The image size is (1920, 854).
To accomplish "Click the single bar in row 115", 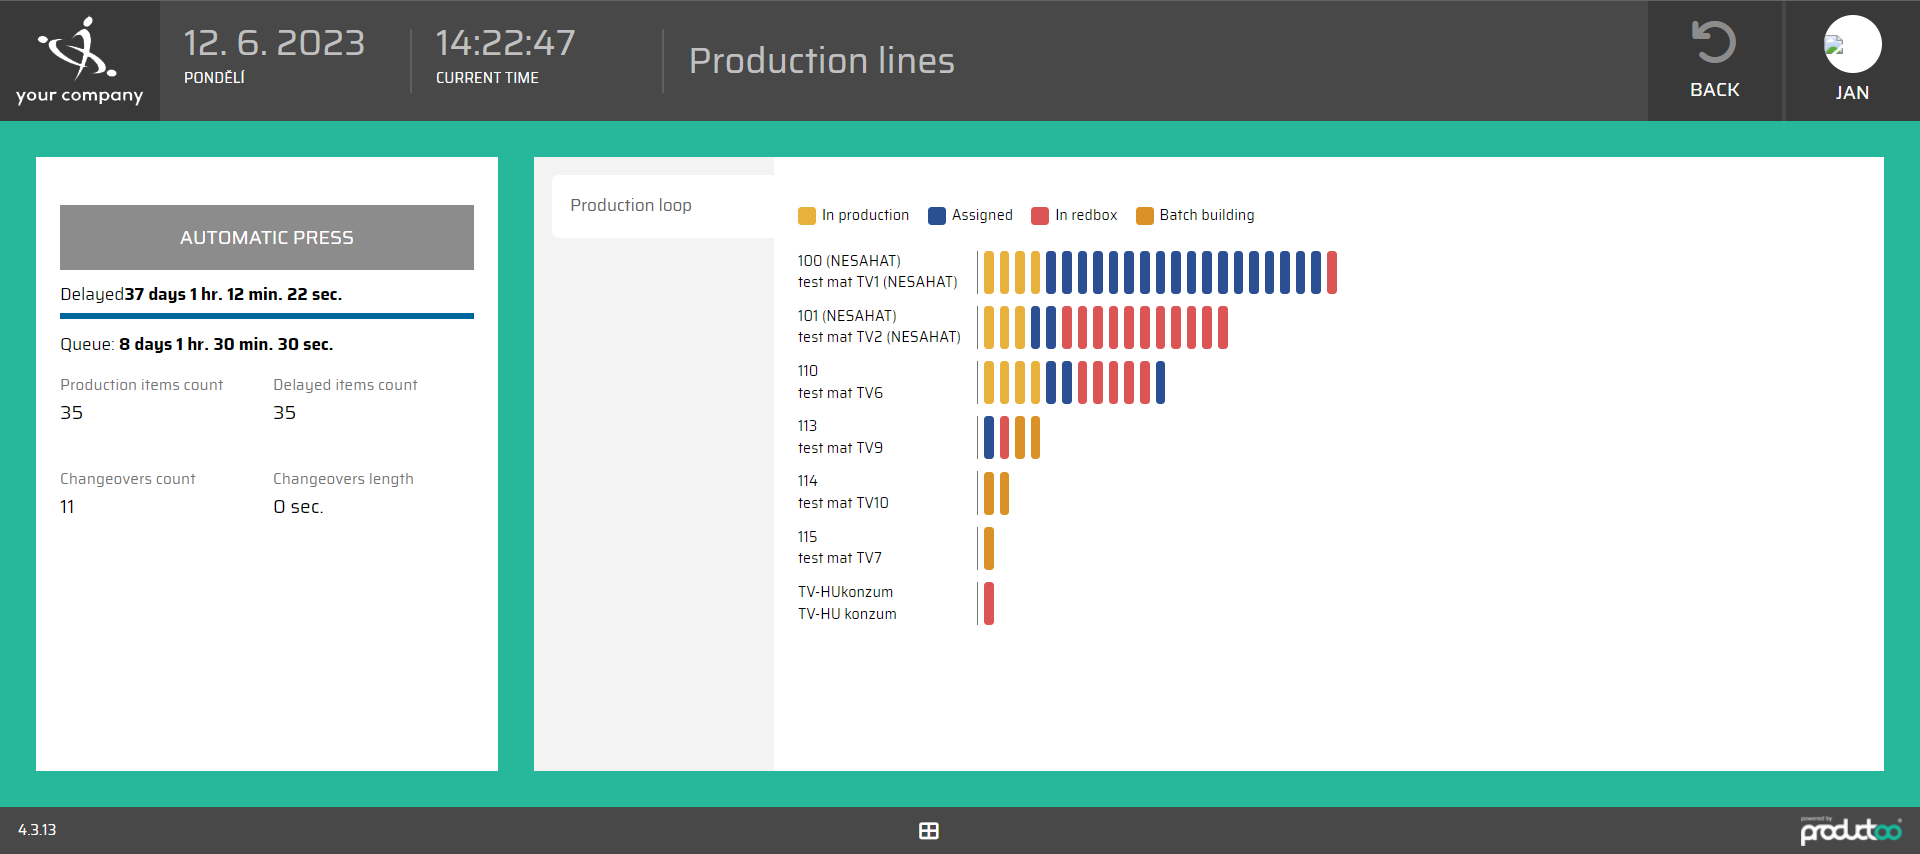I will (x=989, y=548).
